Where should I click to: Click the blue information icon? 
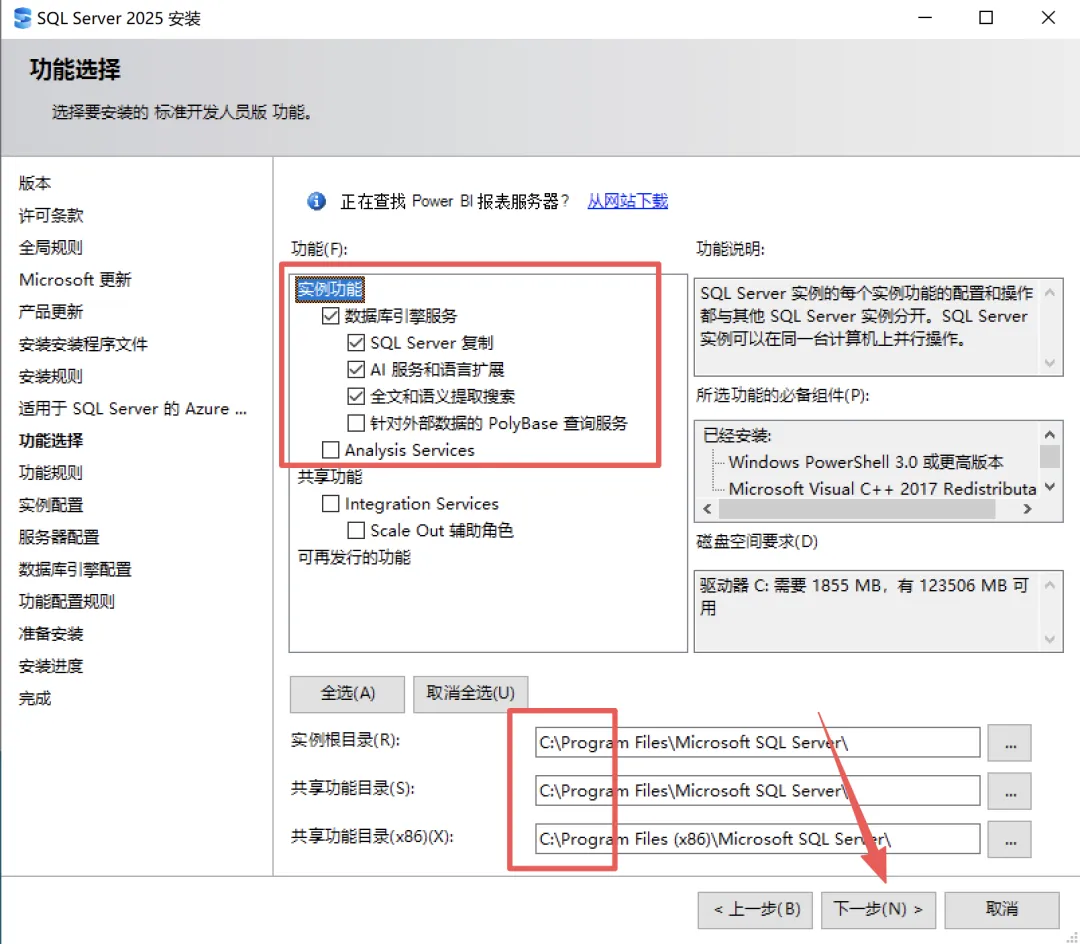pos(316,201)
